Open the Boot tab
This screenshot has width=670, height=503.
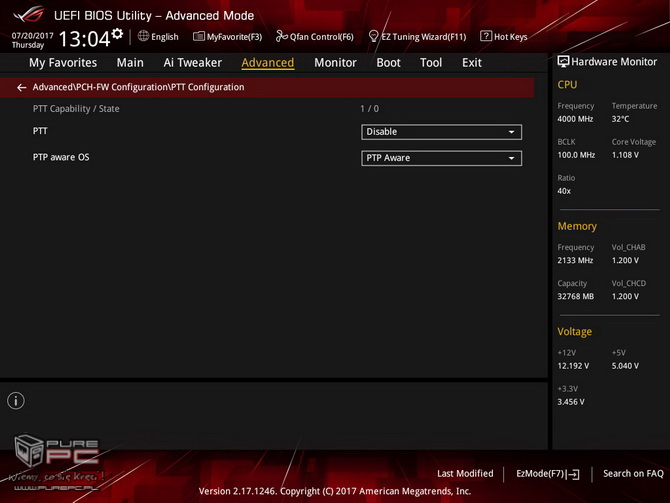[x=388, y=63]
